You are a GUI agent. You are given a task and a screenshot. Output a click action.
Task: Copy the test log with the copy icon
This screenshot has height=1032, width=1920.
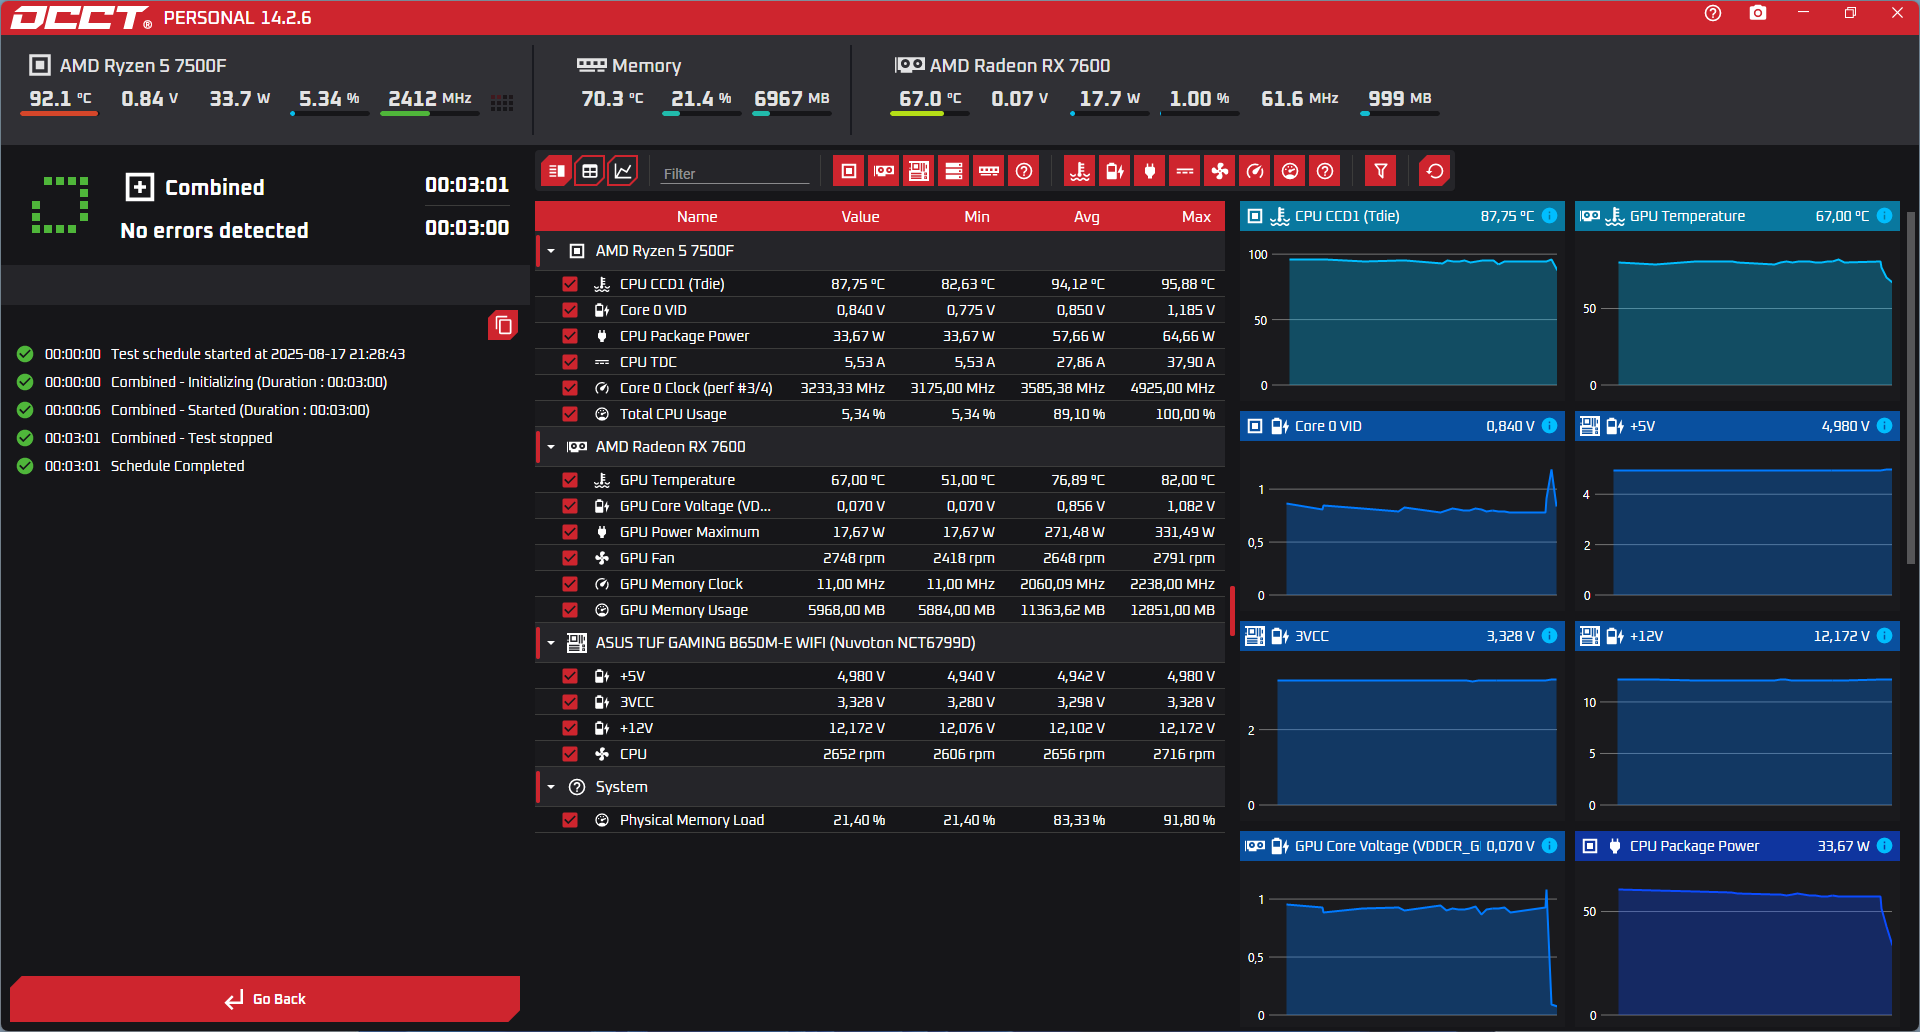pos(503,325)
